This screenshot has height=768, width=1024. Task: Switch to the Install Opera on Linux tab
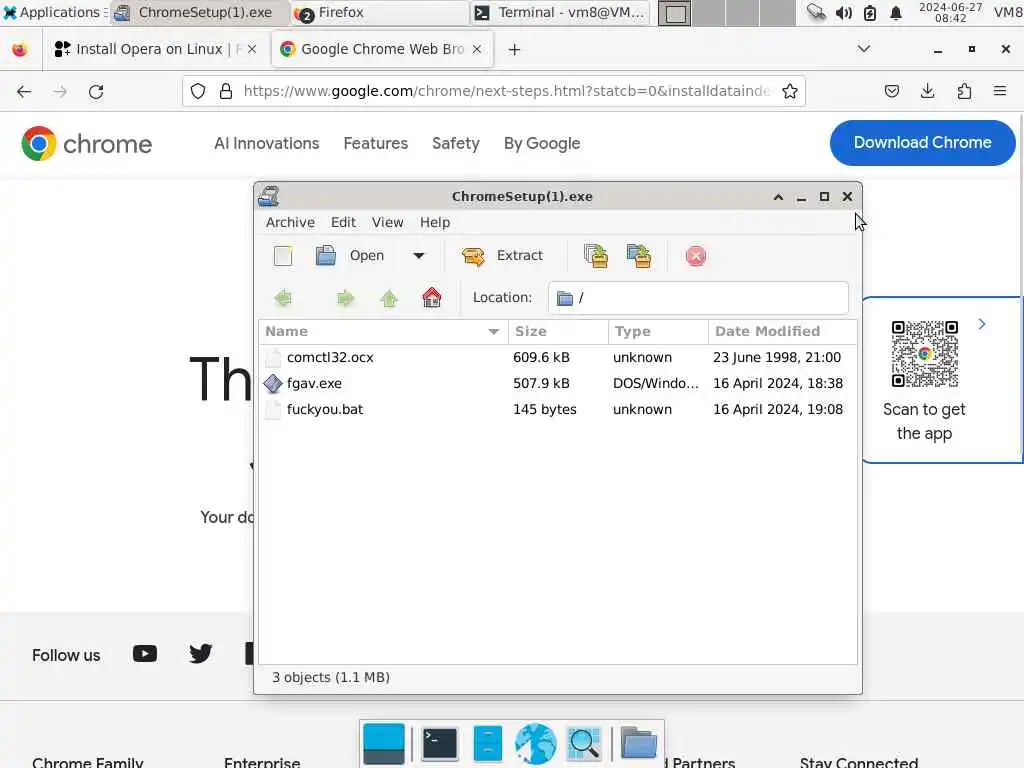155,49
